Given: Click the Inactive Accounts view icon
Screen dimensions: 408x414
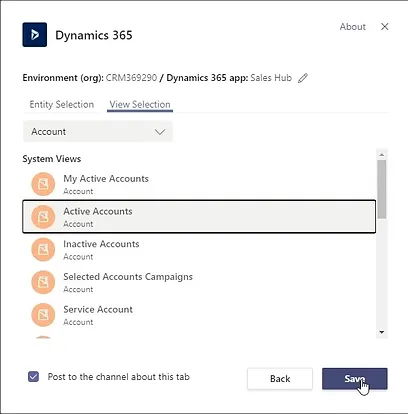Looking at the screenshot, I should [x=43, y=249].
